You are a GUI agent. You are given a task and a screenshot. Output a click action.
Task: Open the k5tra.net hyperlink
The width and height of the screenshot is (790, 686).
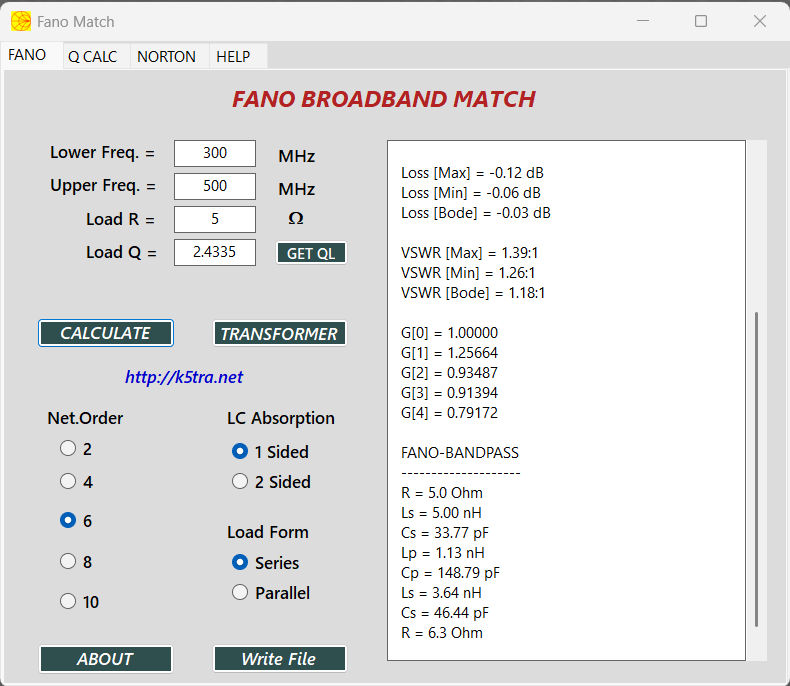pos(184,377)
